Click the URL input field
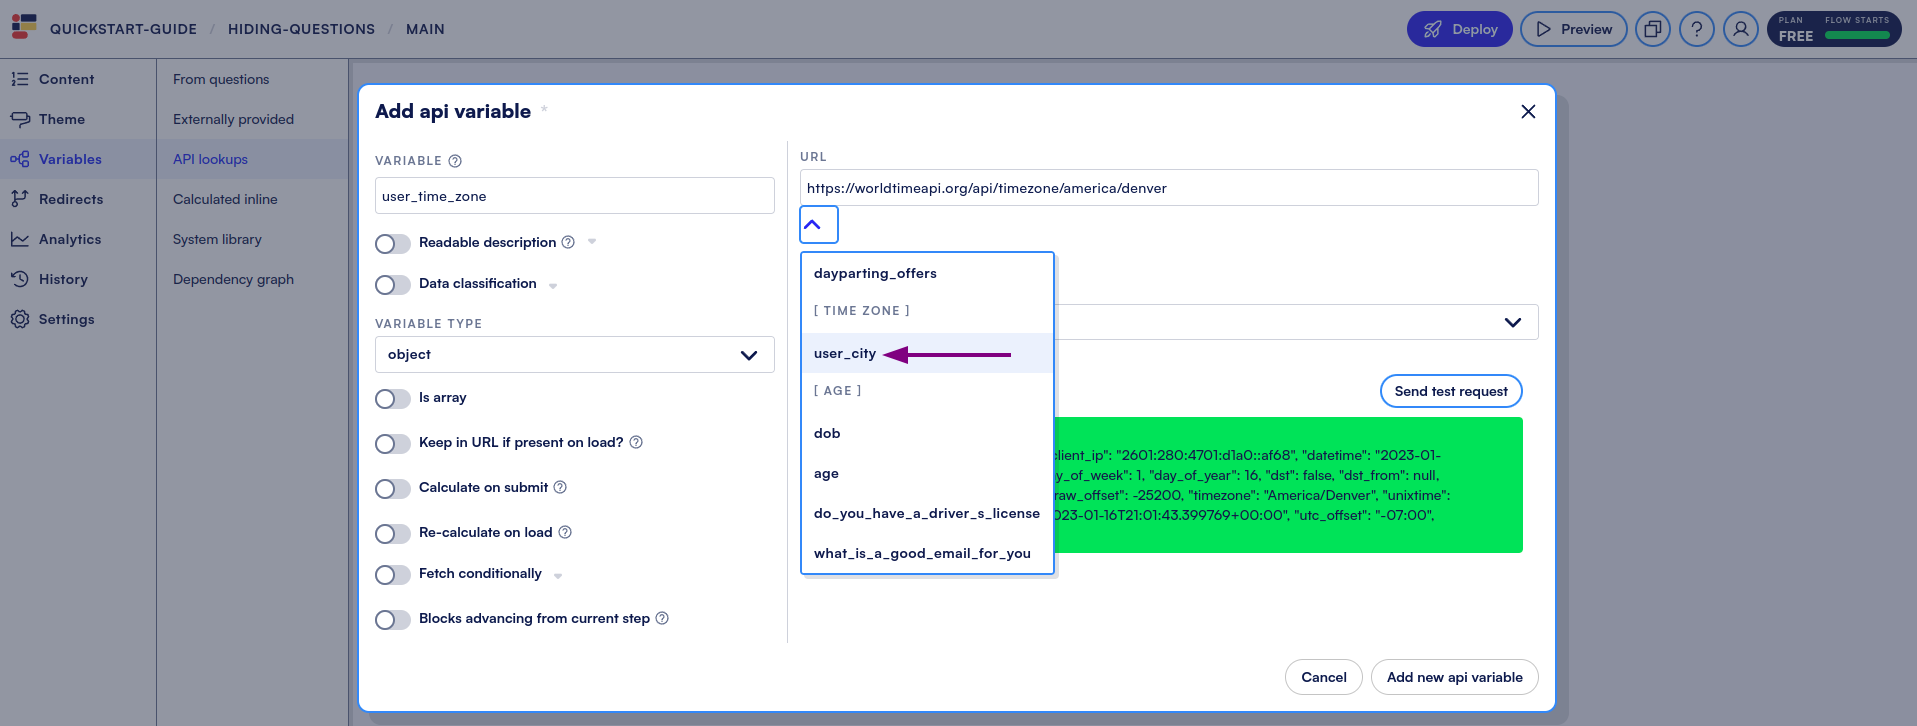The height and width of the screenshot is (726, 1917). pos(1168,188)
